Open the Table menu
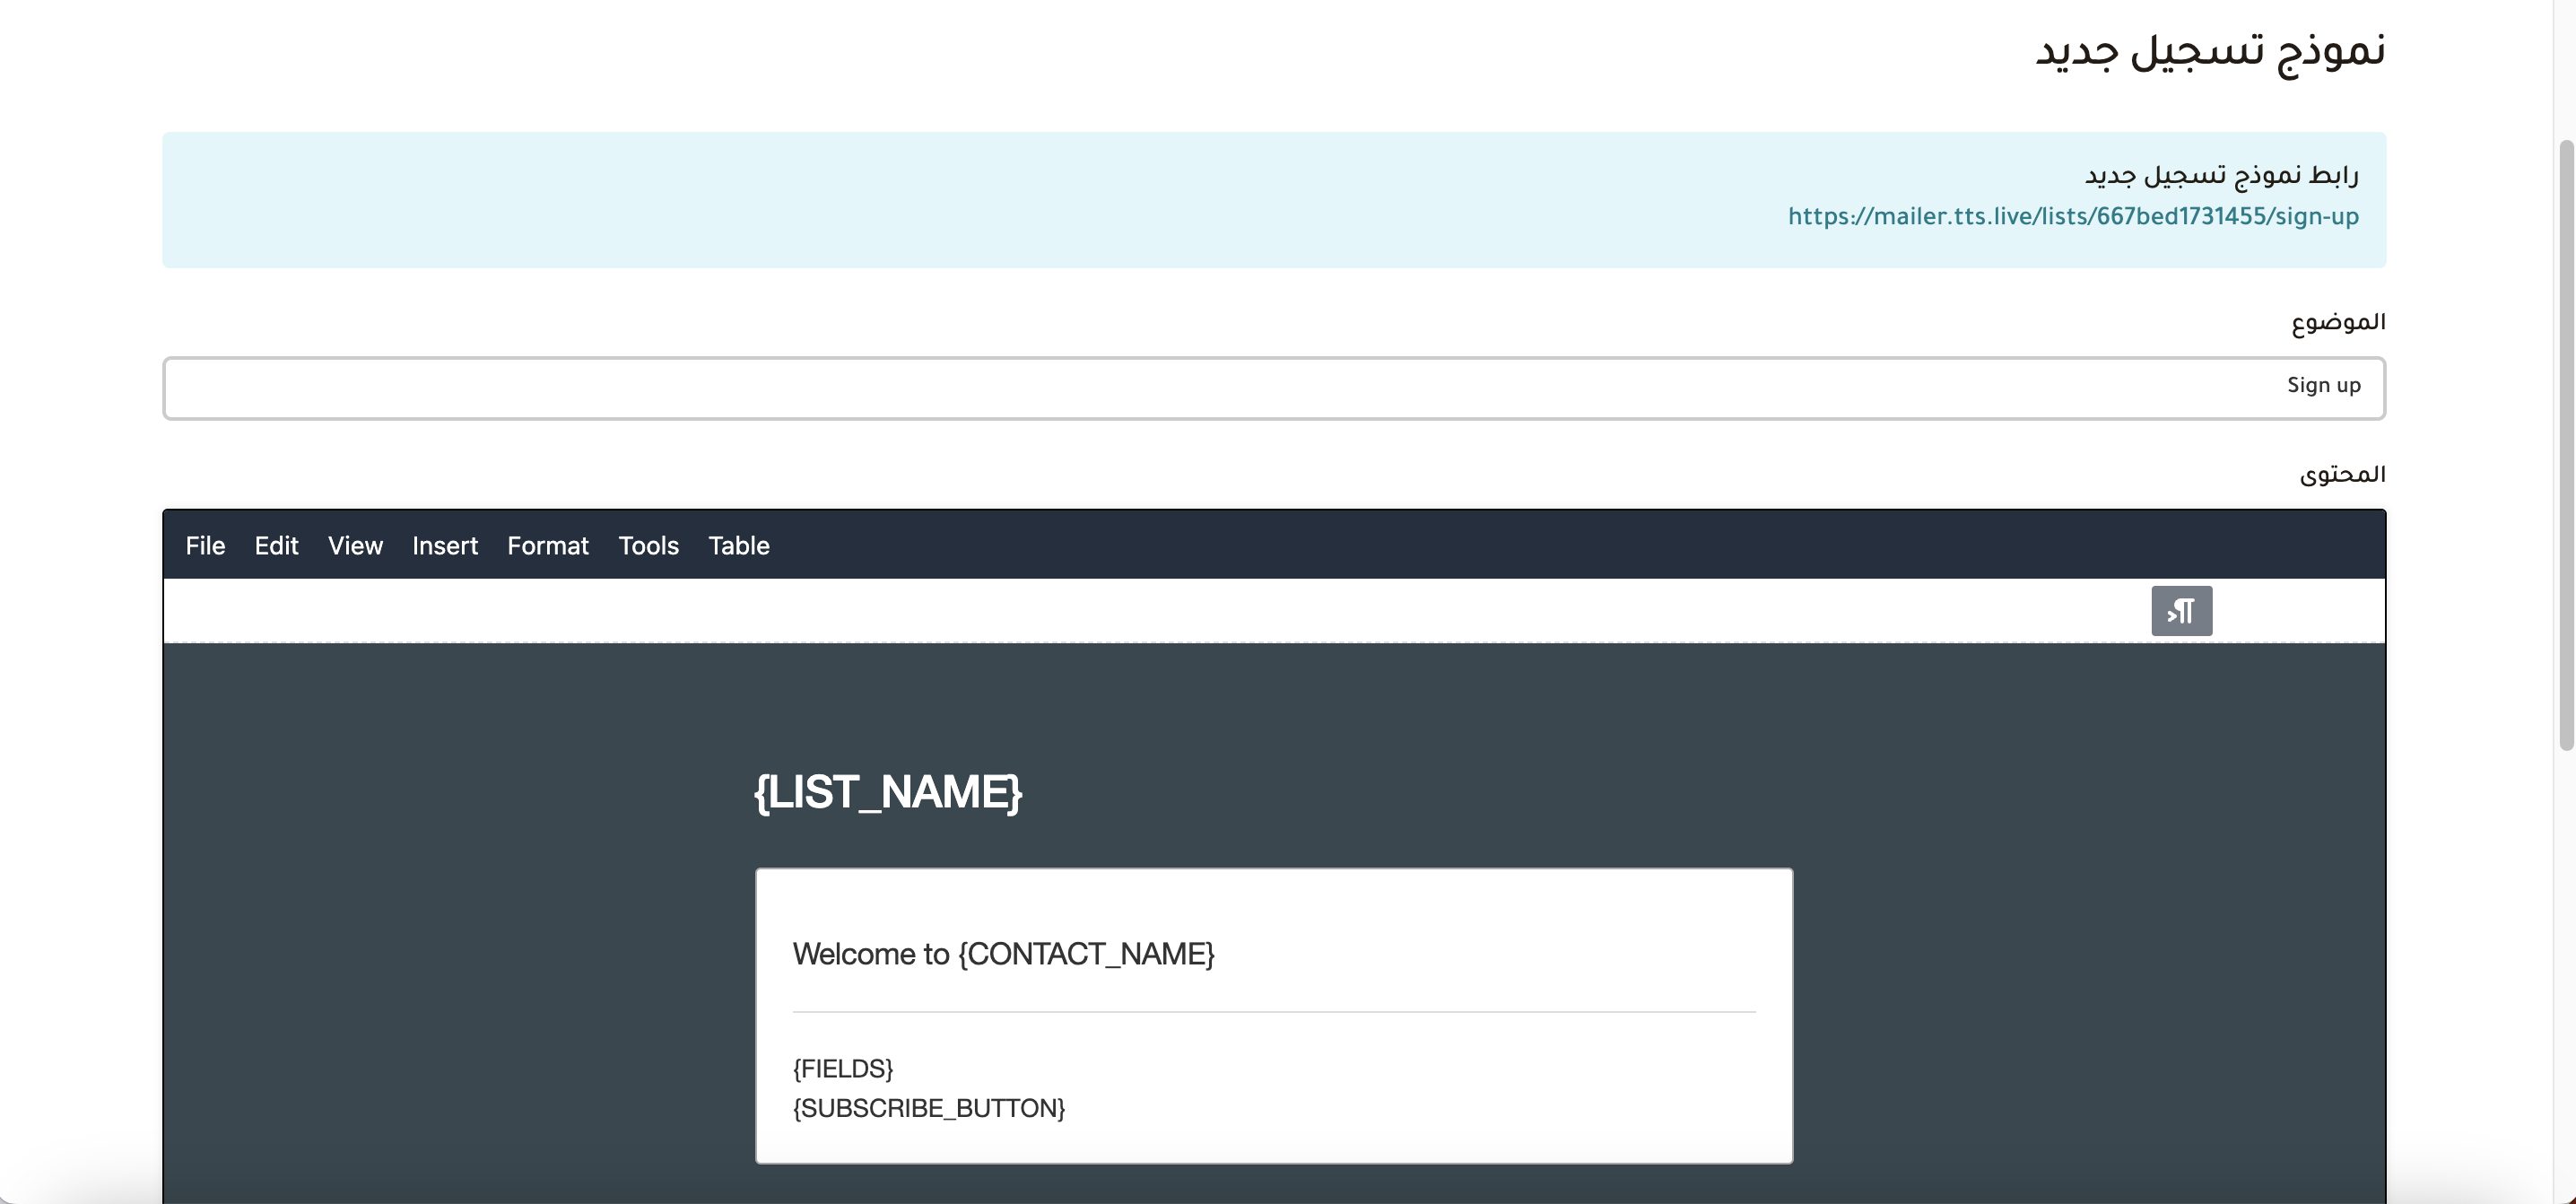This screenshot has height=1204, width=2576. [x=738, y=546]
